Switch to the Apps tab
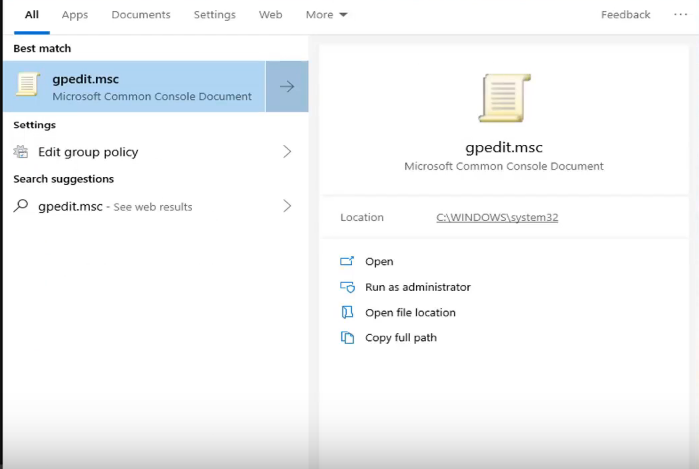The image size is (699, 469). (75, 15)
